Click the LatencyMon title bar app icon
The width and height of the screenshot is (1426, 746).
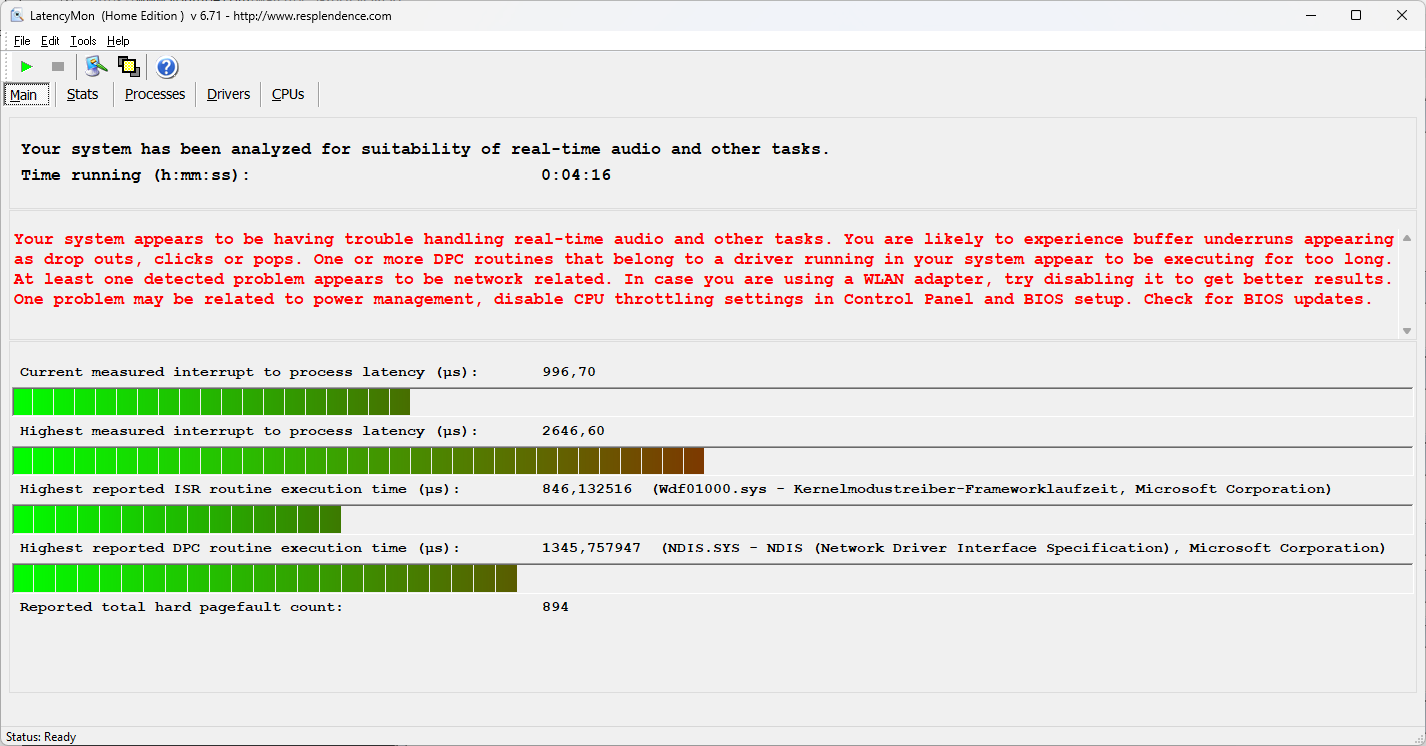(x=17, y=15)
